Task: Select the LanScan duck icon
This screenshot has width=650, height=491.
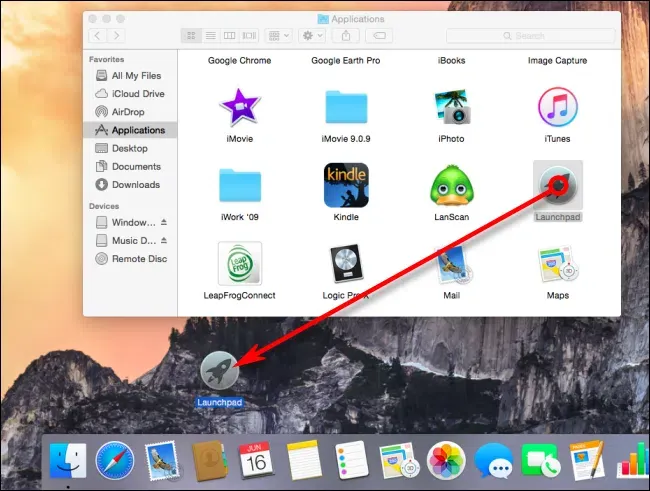Action: 451,185
